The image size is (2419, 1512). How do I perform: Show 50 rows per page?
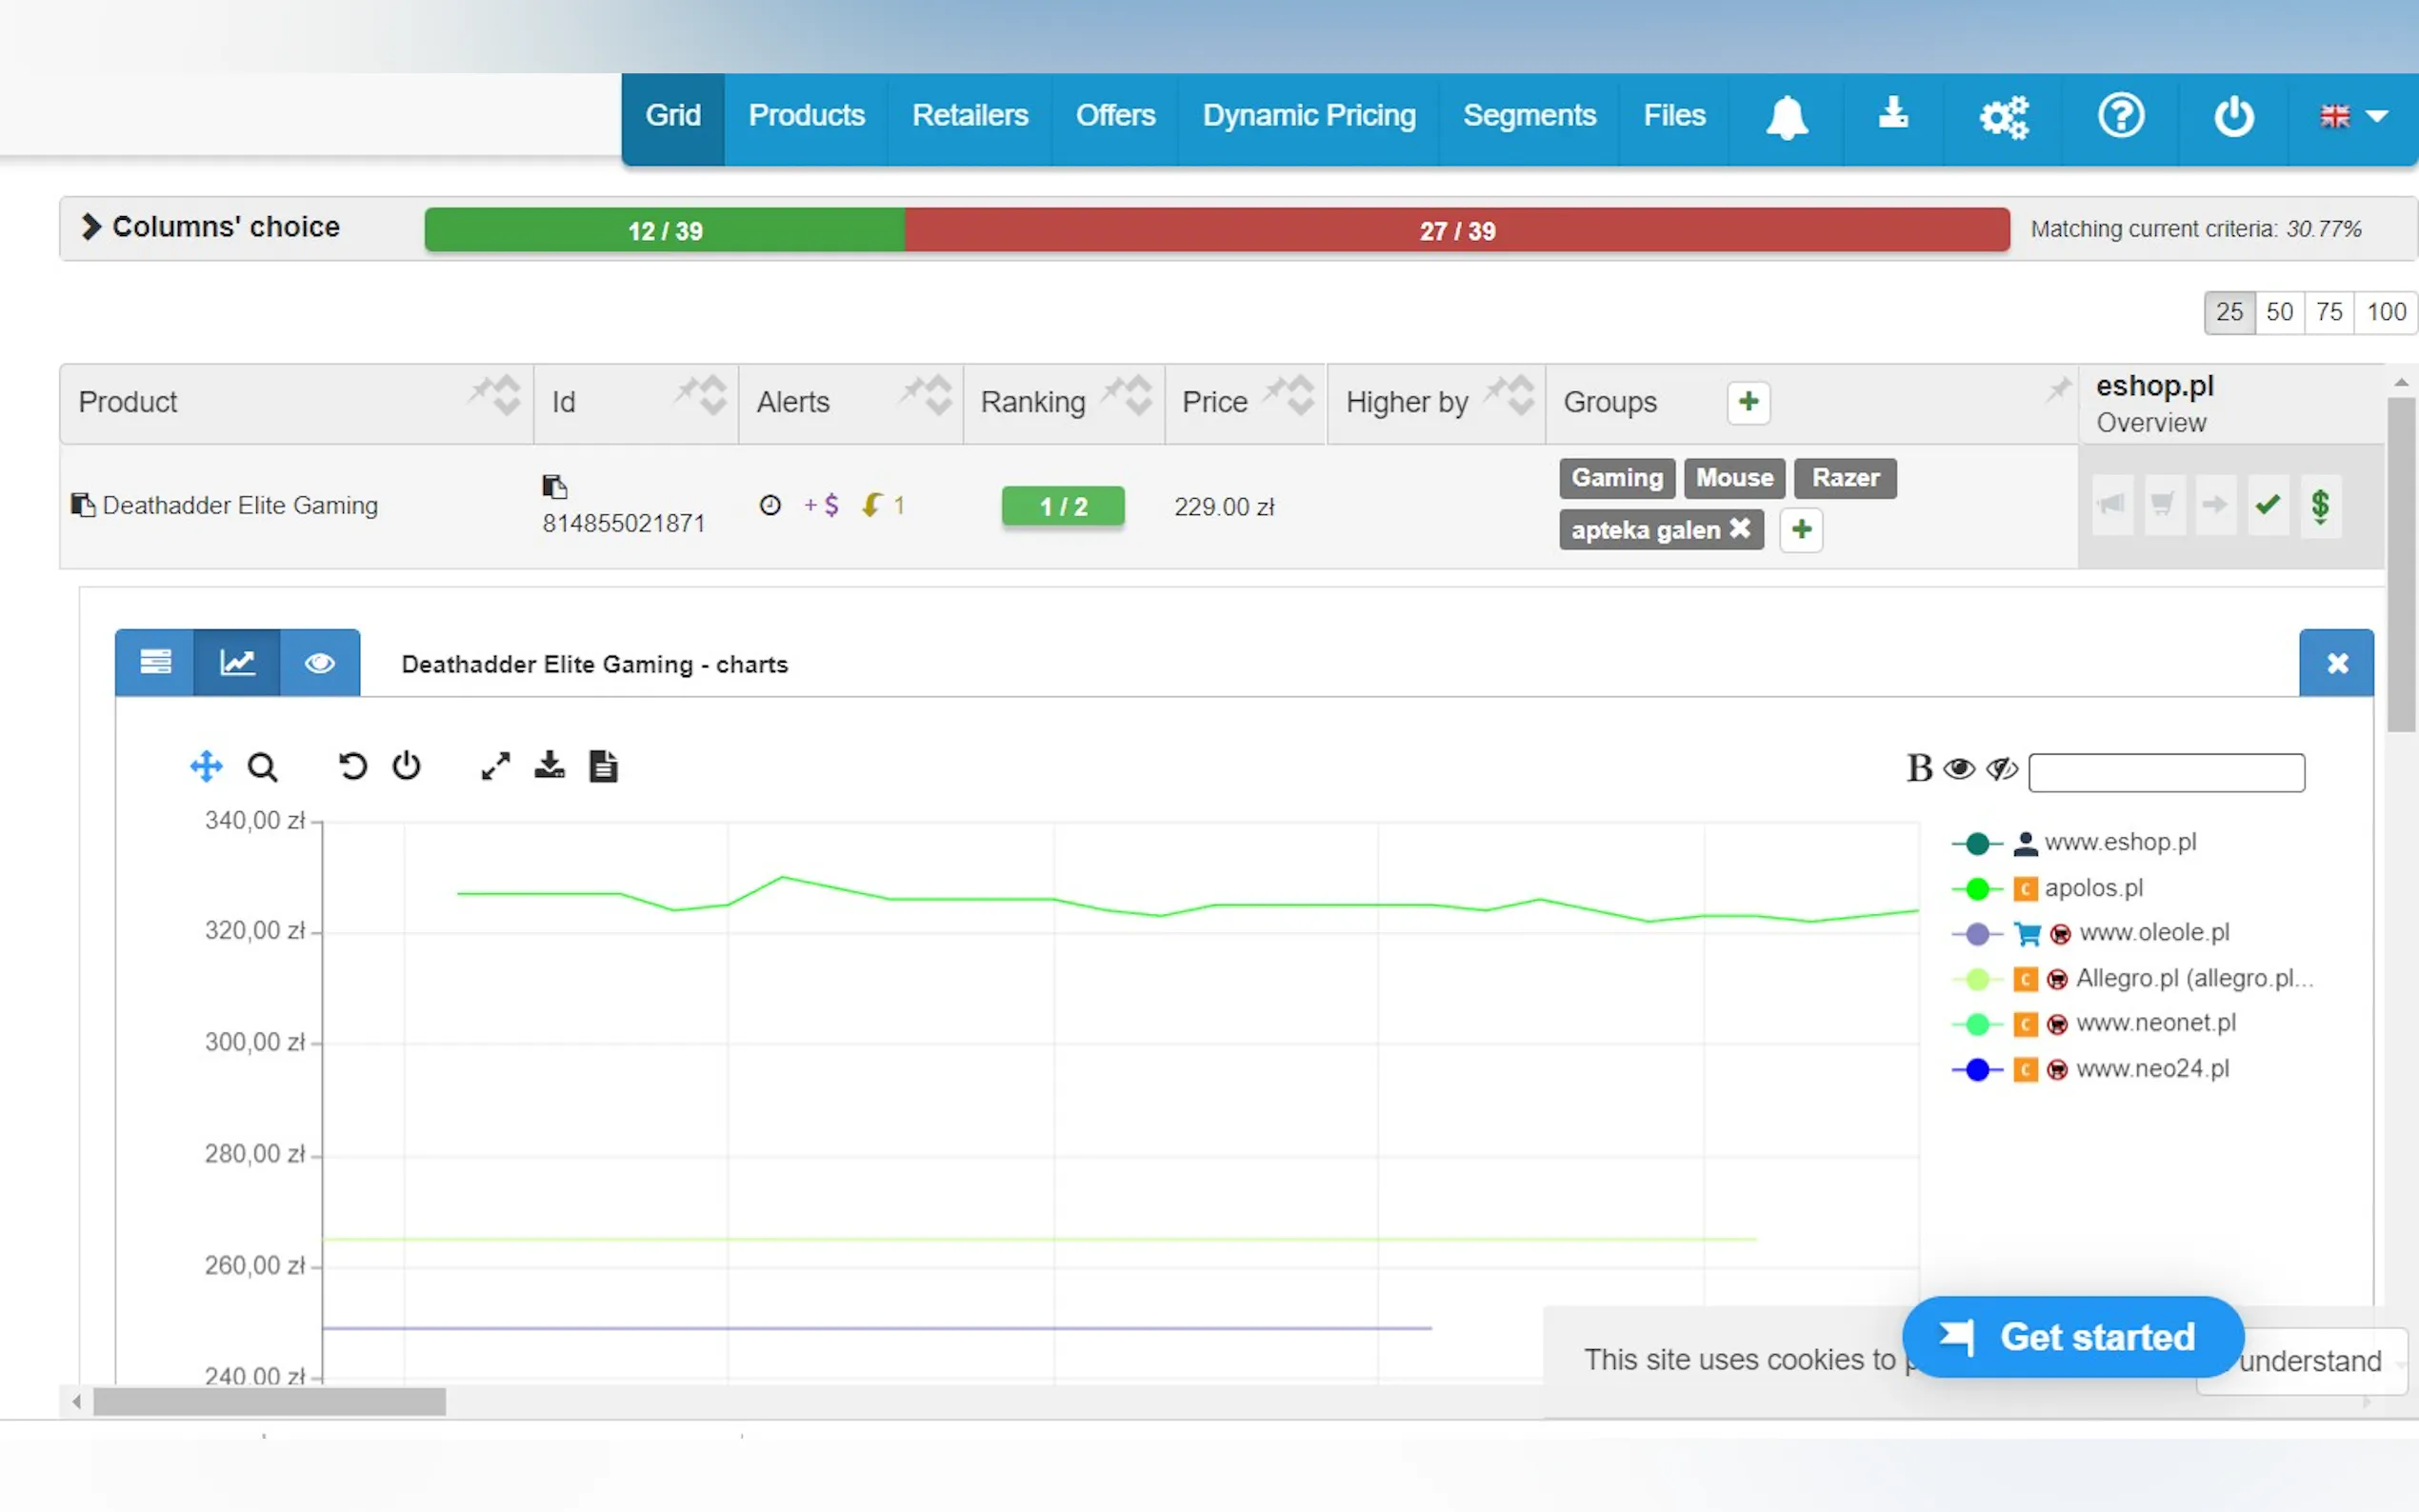point(2279,313)
